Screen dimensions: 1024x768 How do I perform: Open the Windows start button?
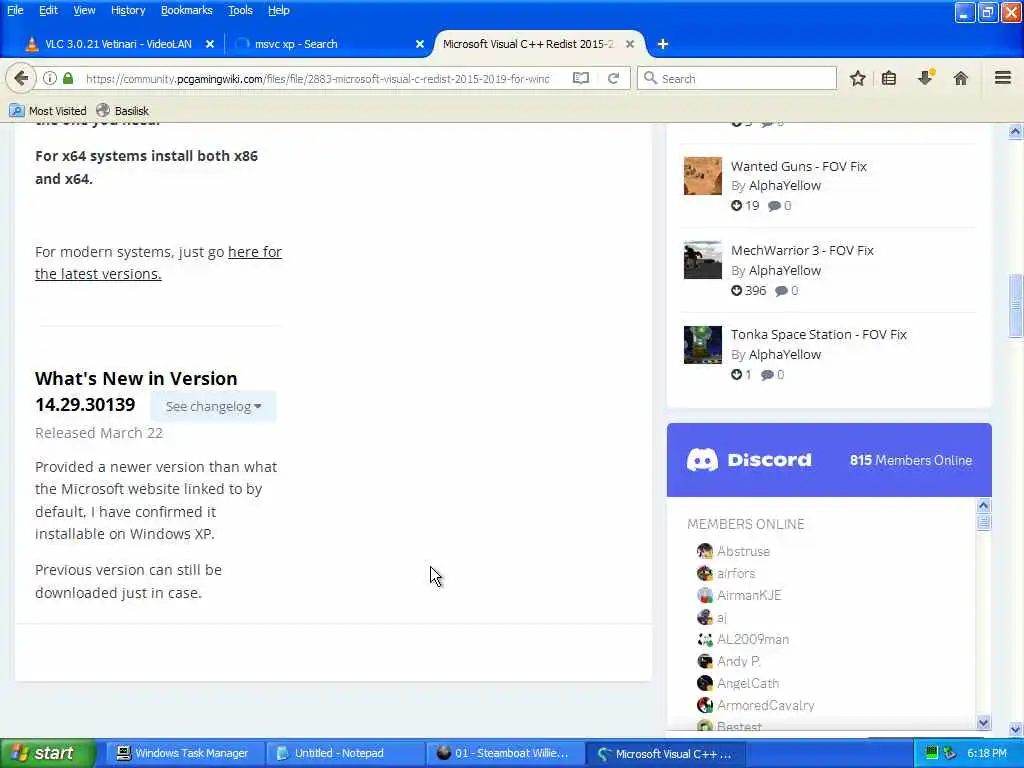click(x=47, y=753)
